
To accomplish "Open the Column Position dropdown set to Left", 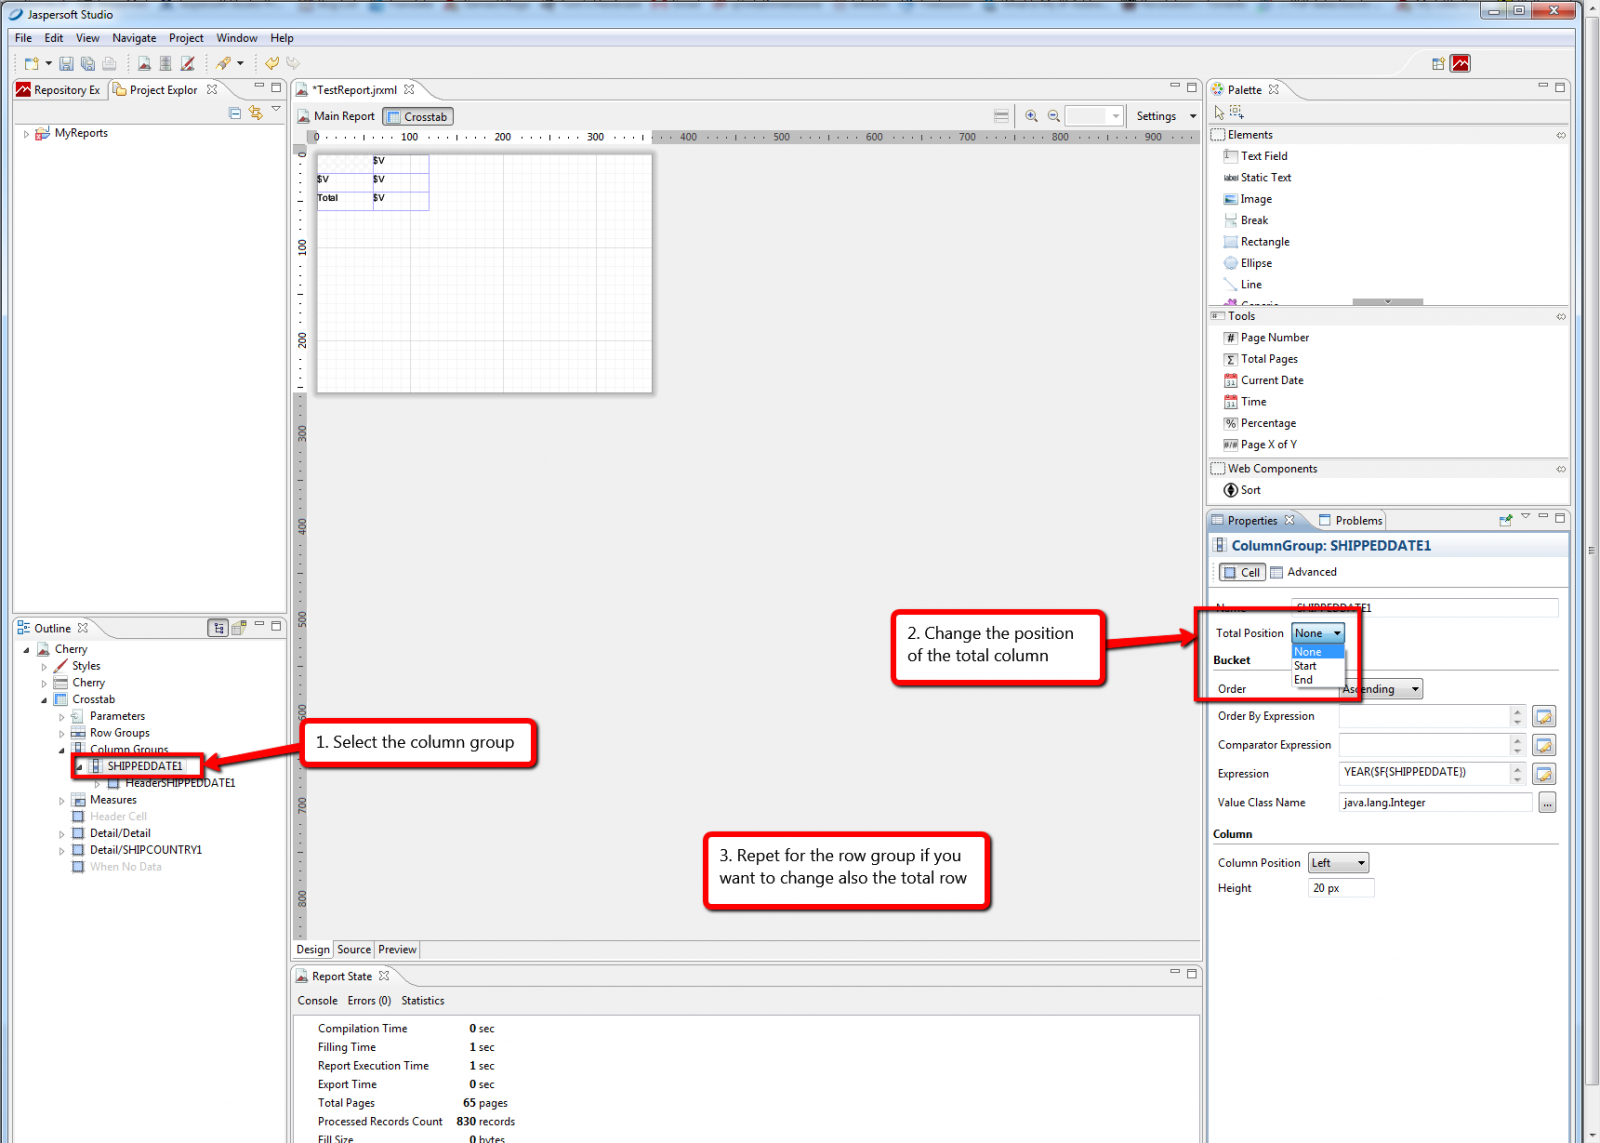I will point(1338,863).
